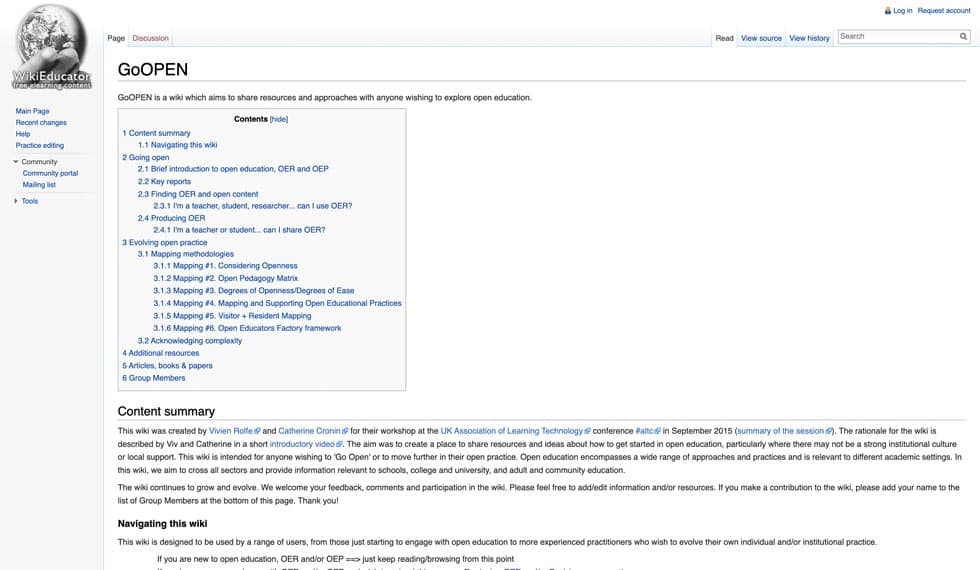Jump to 3.1.6 Open Educators Factory framework

tap(248, 329)
